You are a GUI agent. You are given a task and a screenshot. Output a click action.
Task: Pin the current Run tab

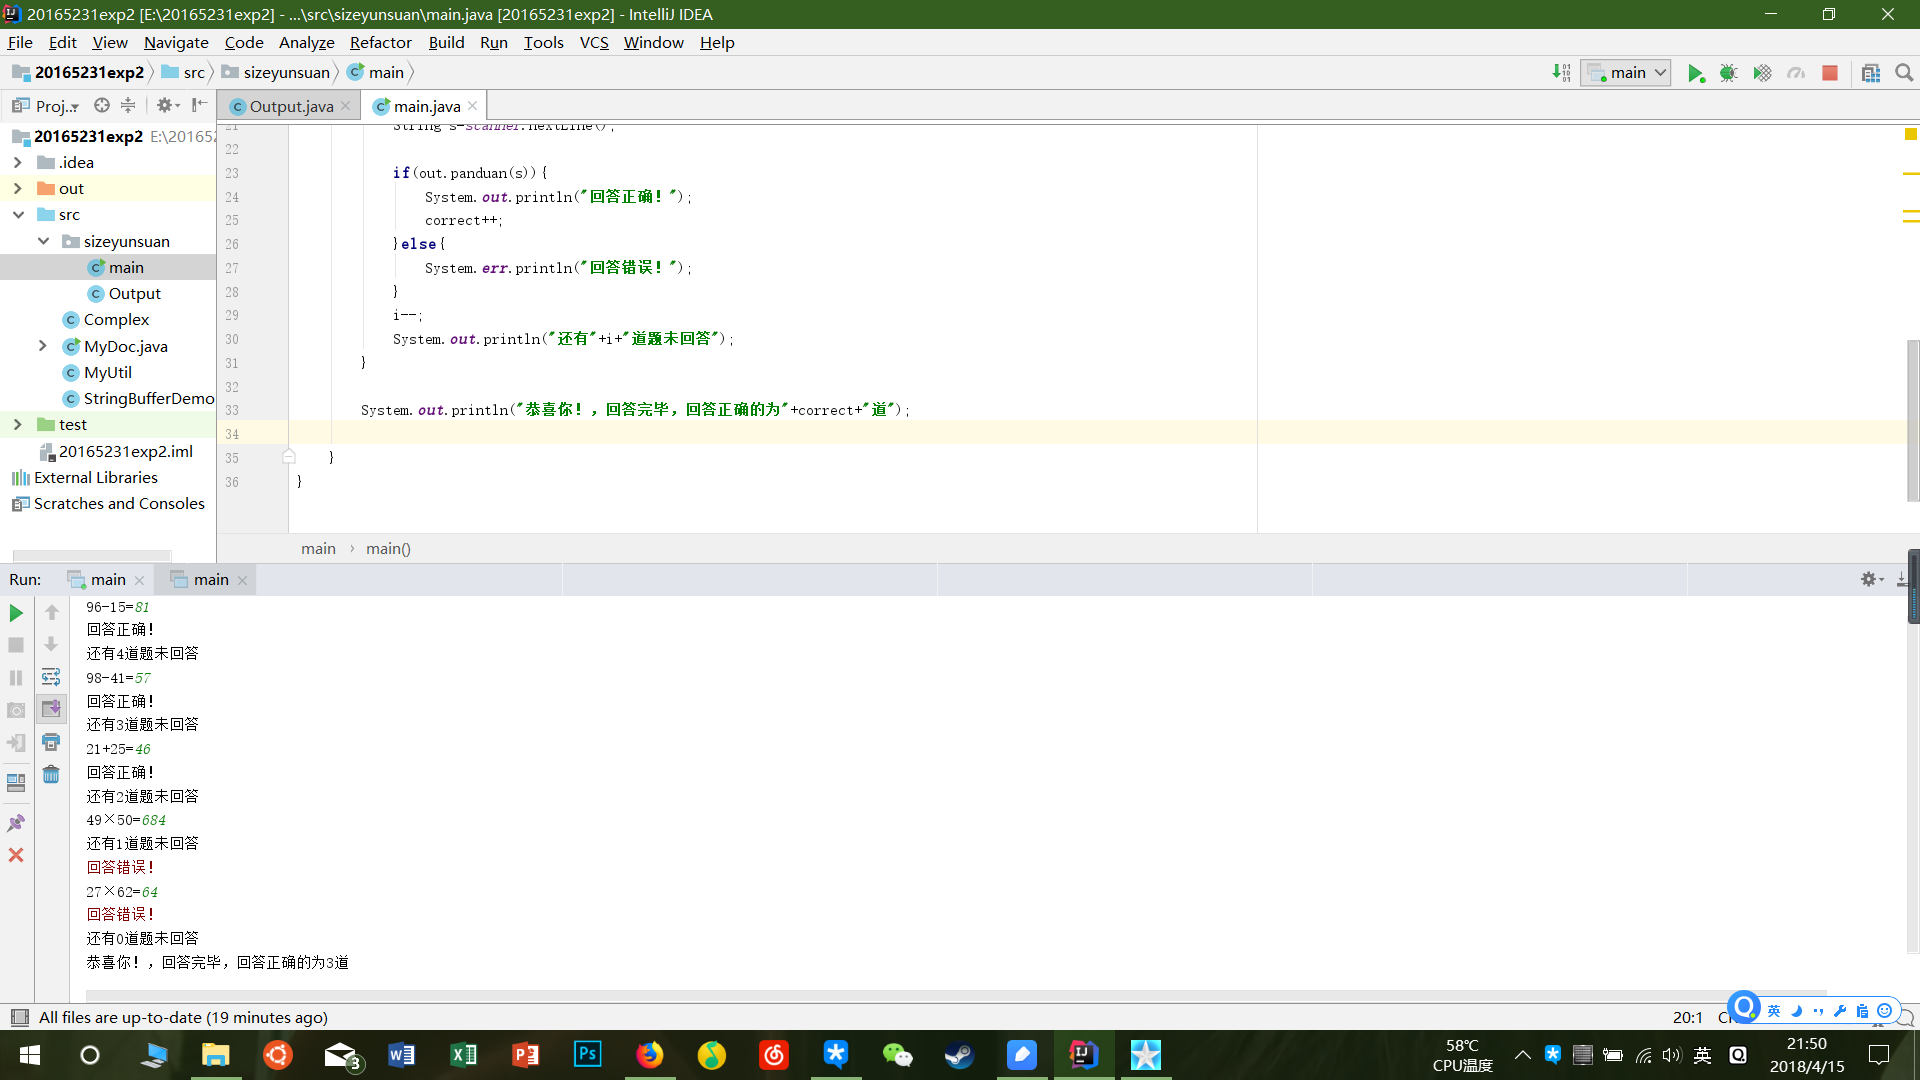(x=16, y=823)
